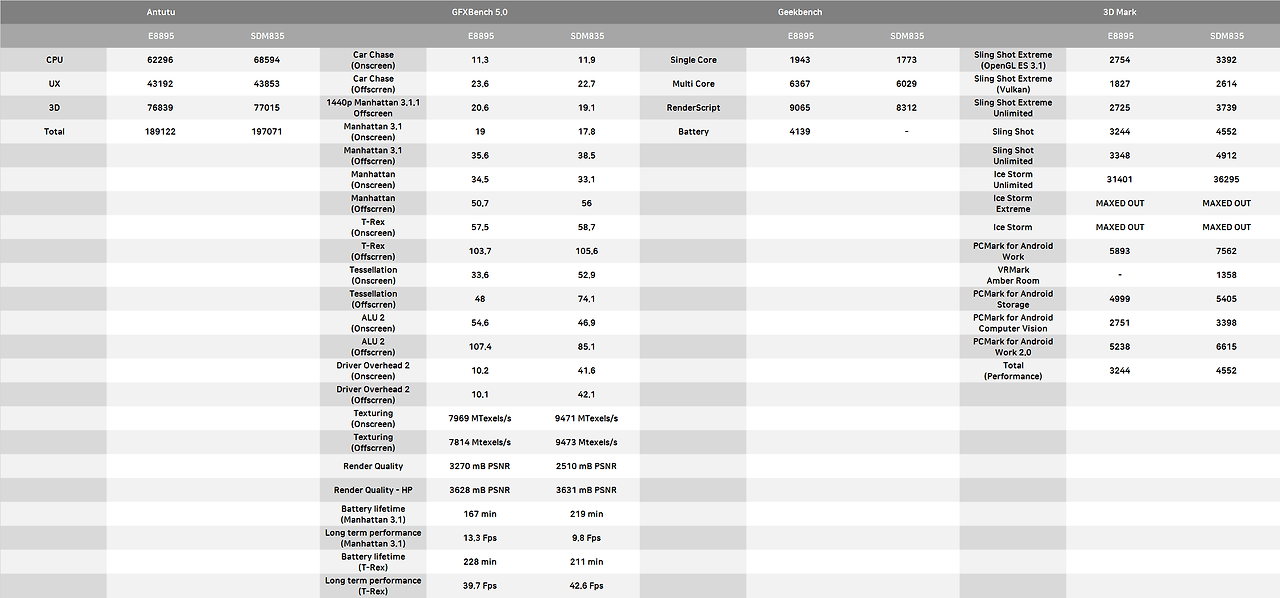Select the Car Chase (Onscreen) label
The width and height of the screenshot is (1280, 598).
373,60
